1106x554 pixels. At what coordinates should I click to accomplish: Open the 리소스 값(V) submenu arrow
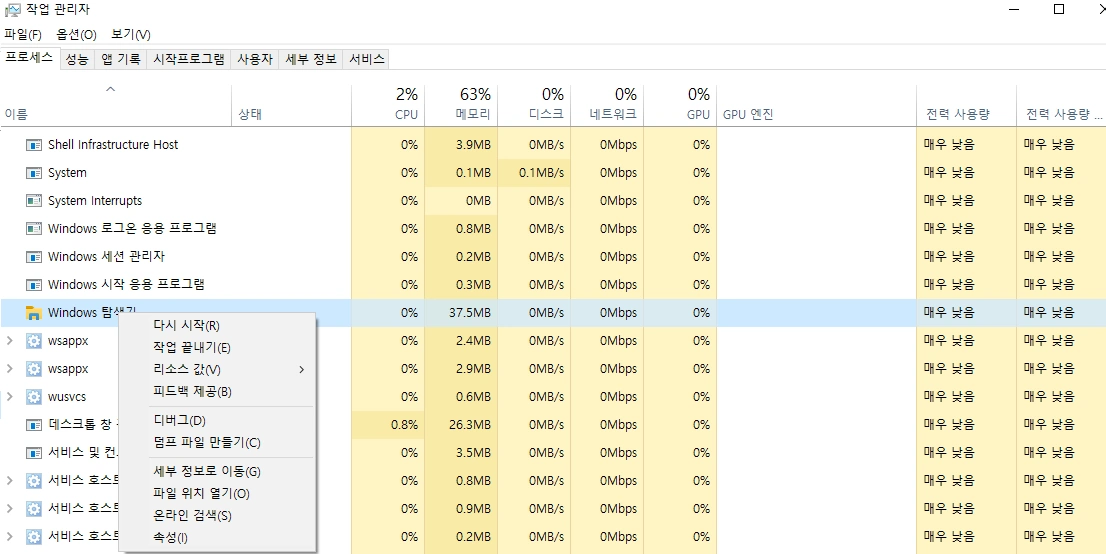coord(302,370)
